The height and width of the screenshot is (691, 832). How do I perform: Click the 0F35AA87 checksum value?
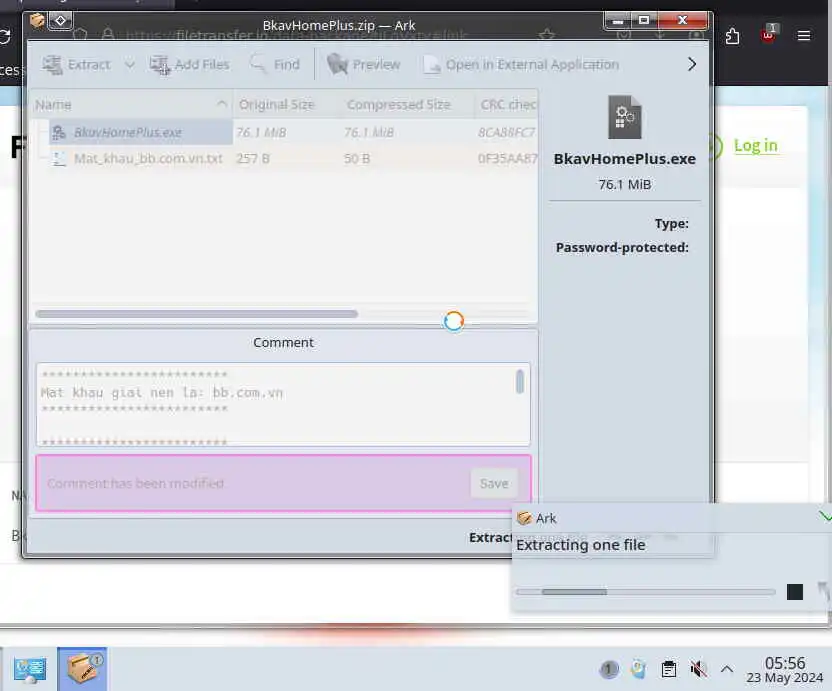pos(507,159)
